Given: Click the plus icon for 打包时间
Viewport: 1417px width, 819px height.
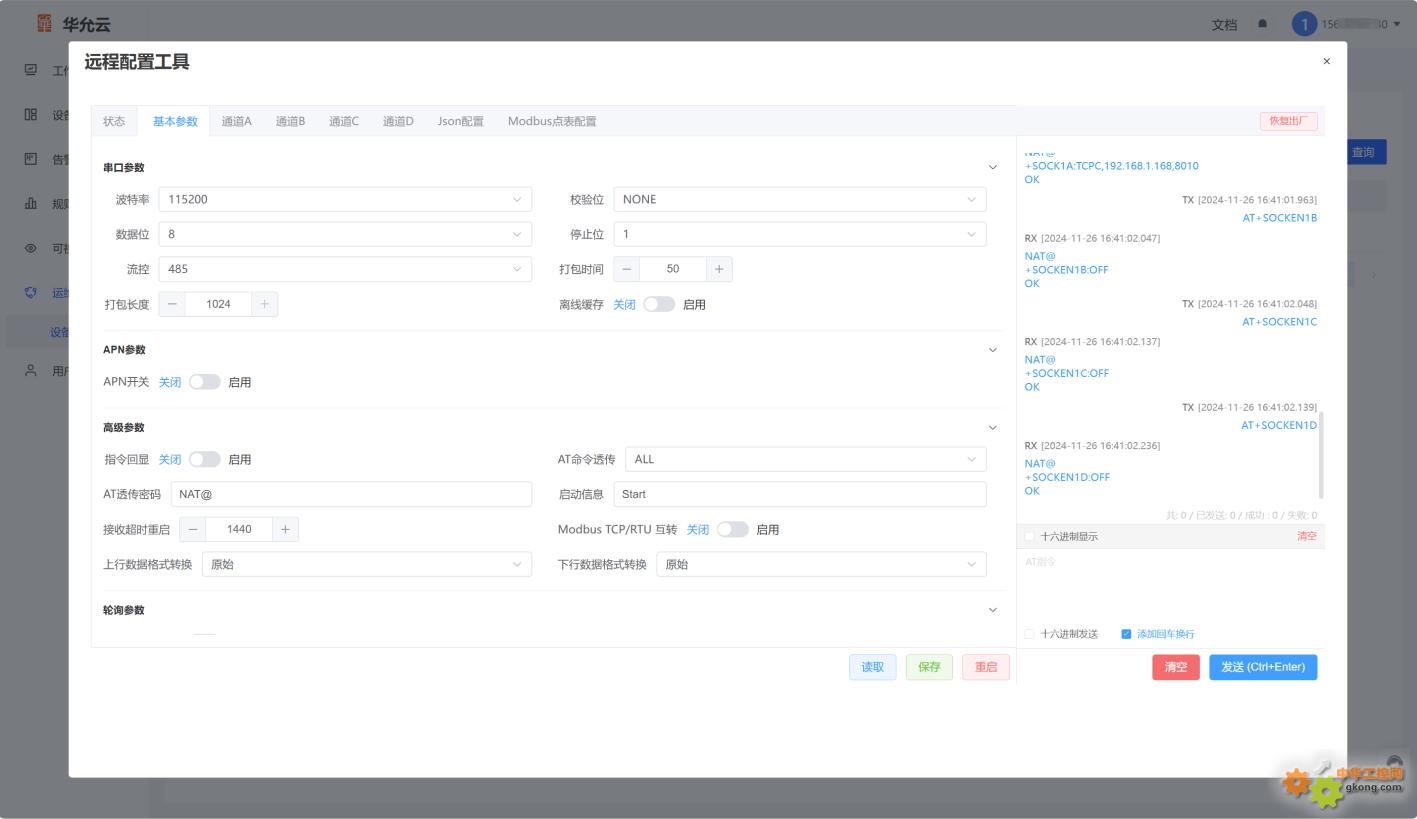Looking at the screenshot, I should click(719, 269).
